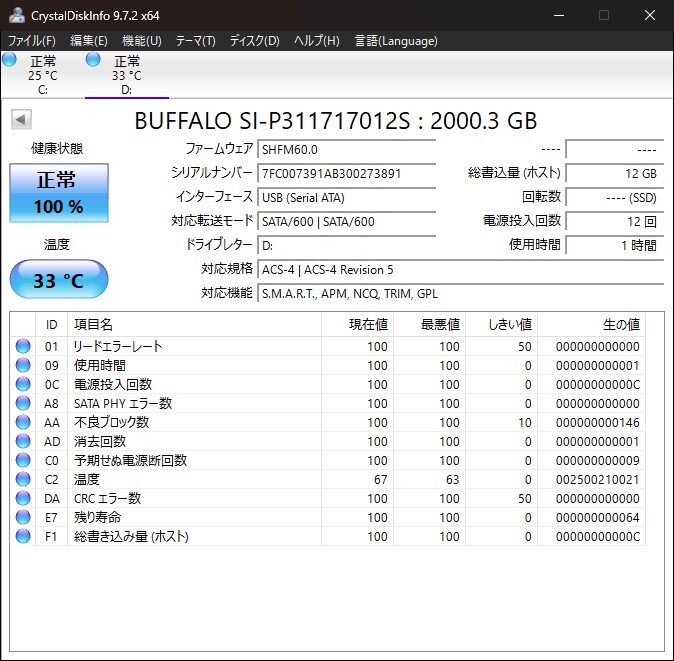
Task: Click power on count value 12 回
Action: [x=615, y=222]
